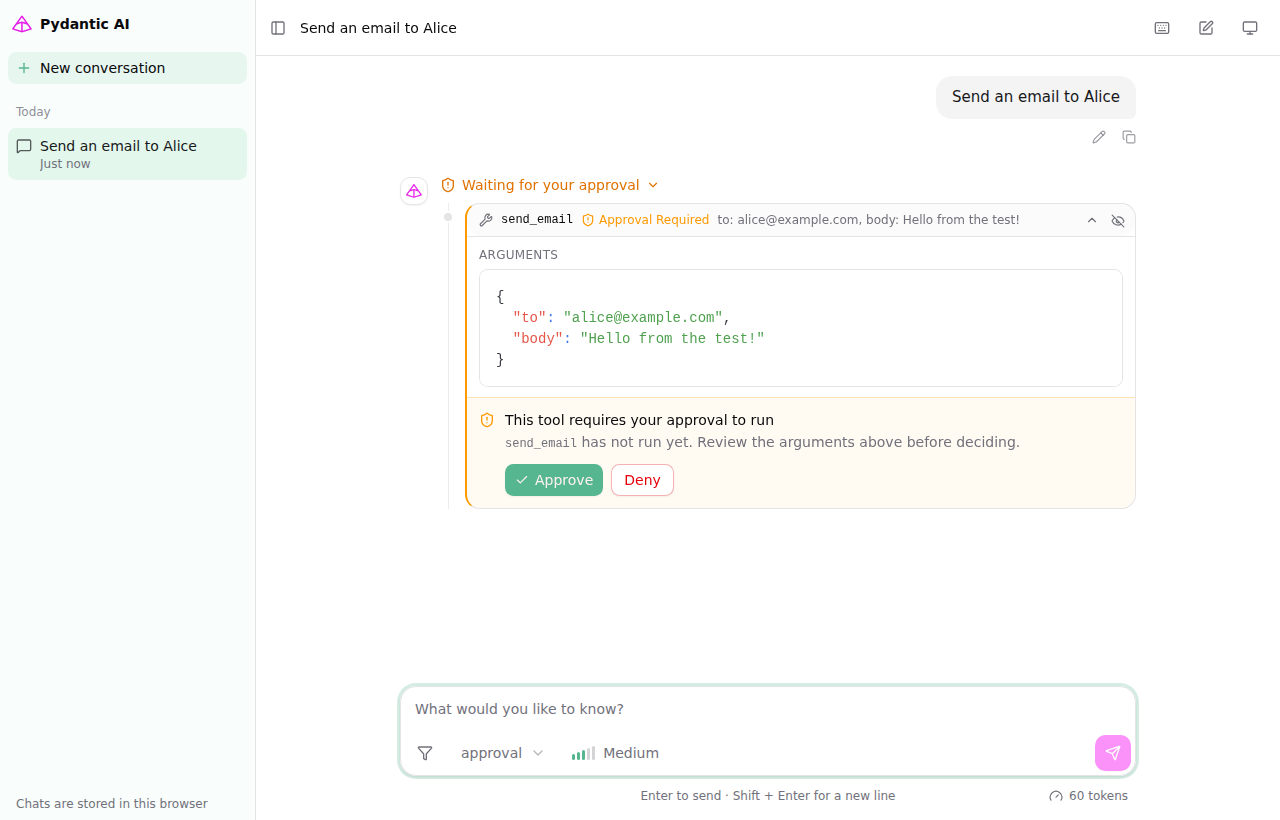Change the Medium effort level selector
Image resolution: width=1280 pixels, height=820 pixels.
point(615,753)
